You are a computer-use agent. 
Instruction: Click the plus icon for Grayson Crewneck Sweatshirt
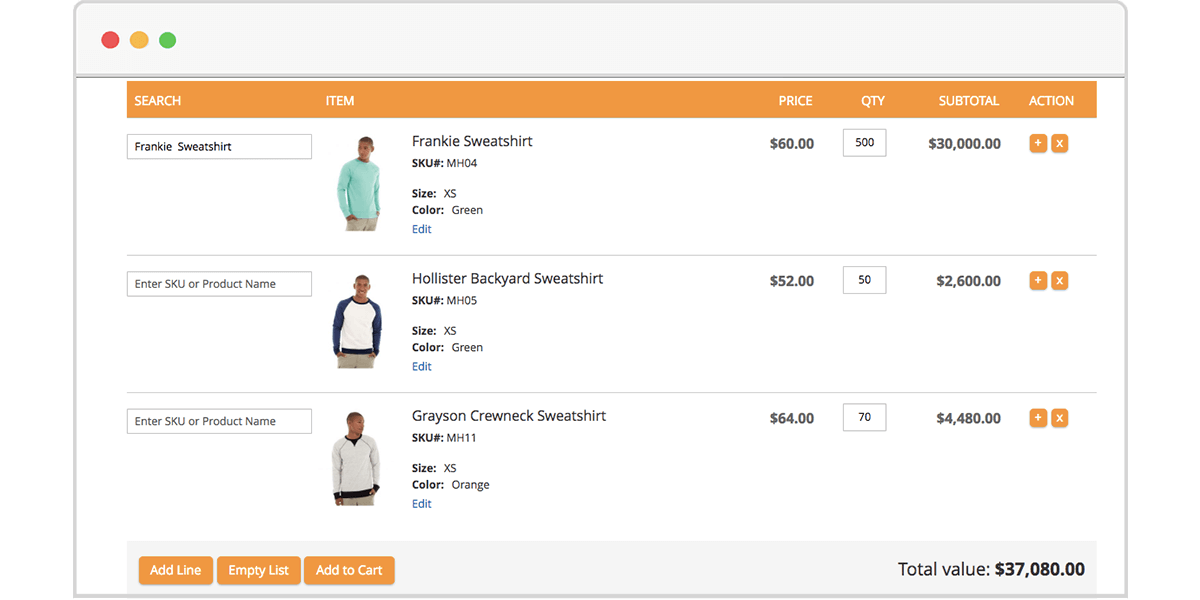(1037, 417)
